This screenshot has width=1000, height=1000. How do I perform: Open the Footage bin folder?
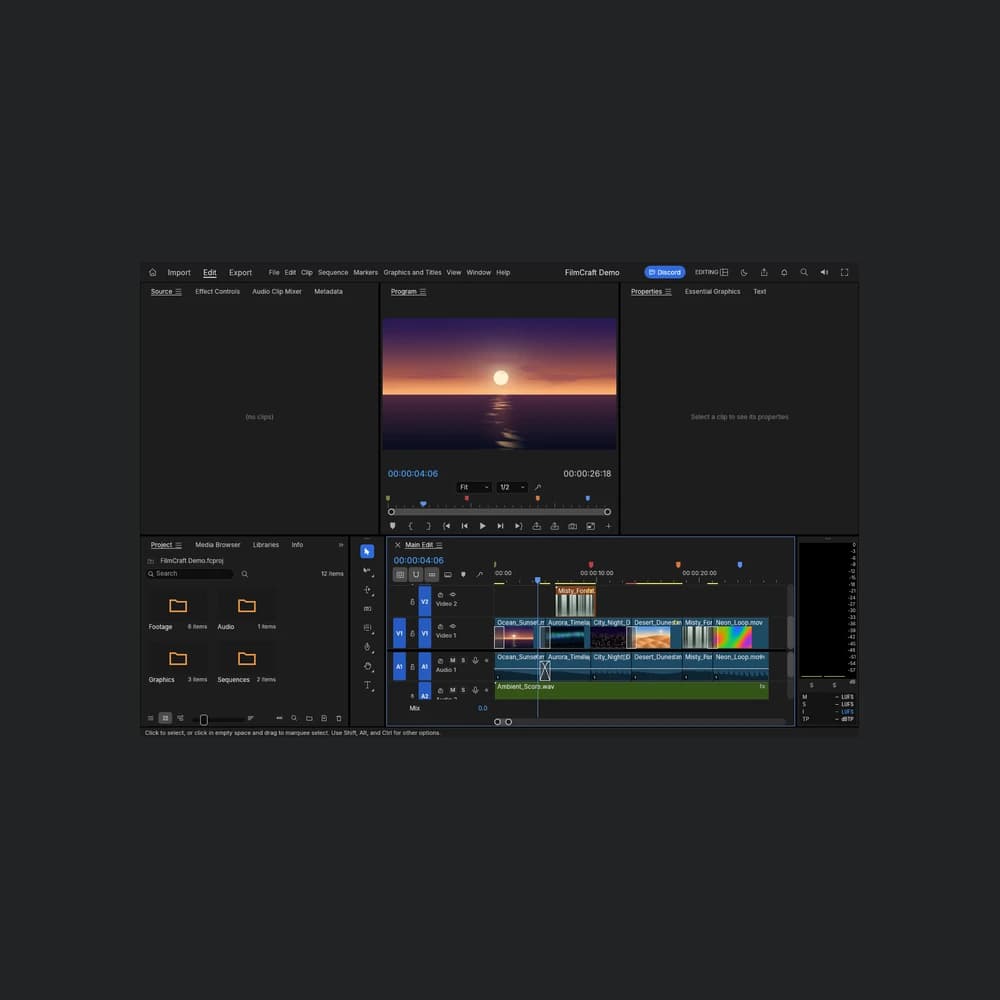(178, 606)
